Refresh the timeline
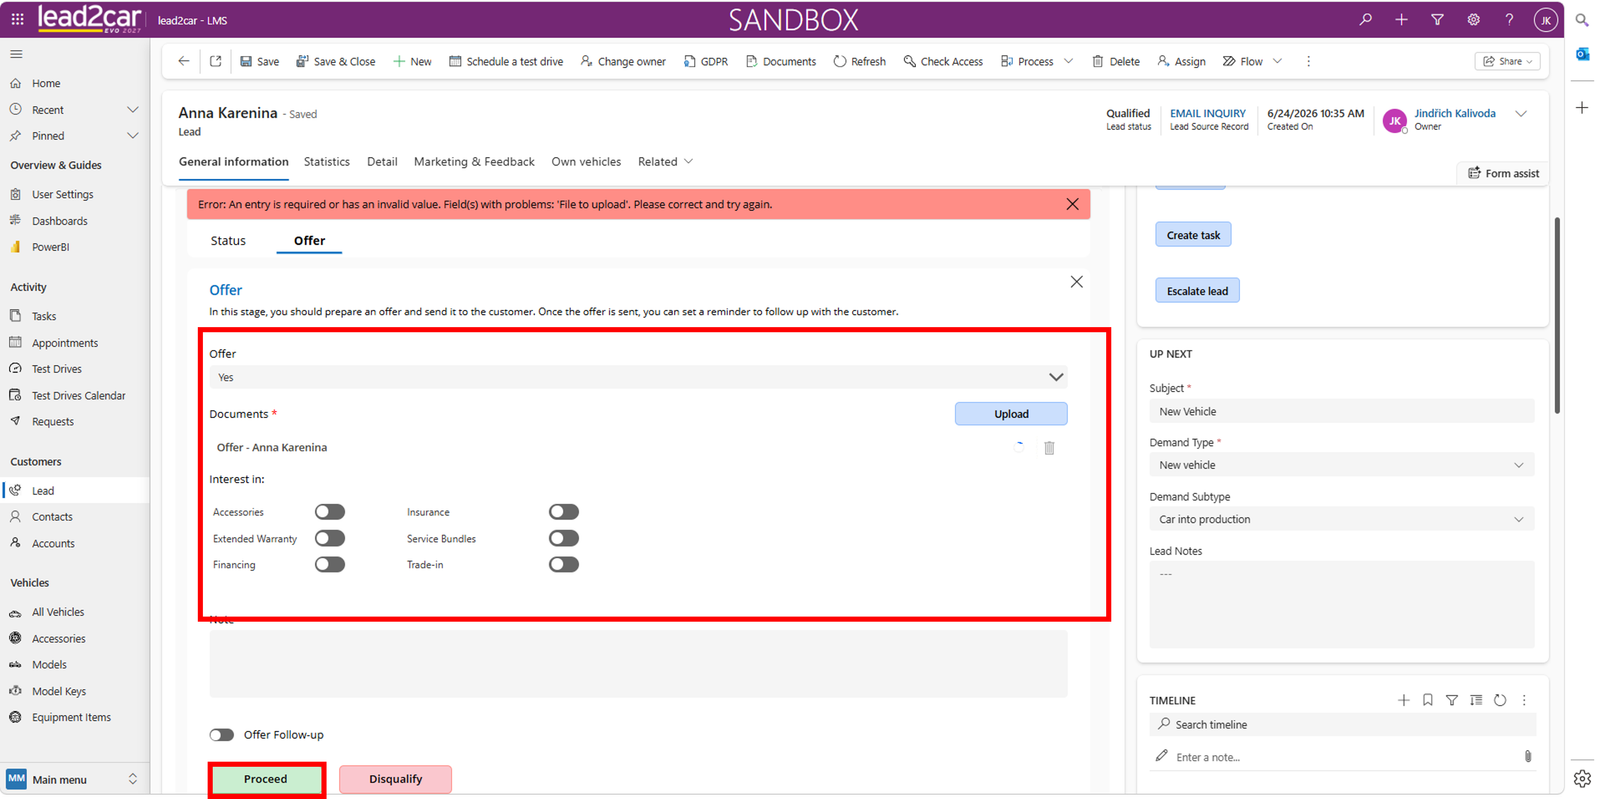Screen dimensions: 1600x799 coord(1500,700)
